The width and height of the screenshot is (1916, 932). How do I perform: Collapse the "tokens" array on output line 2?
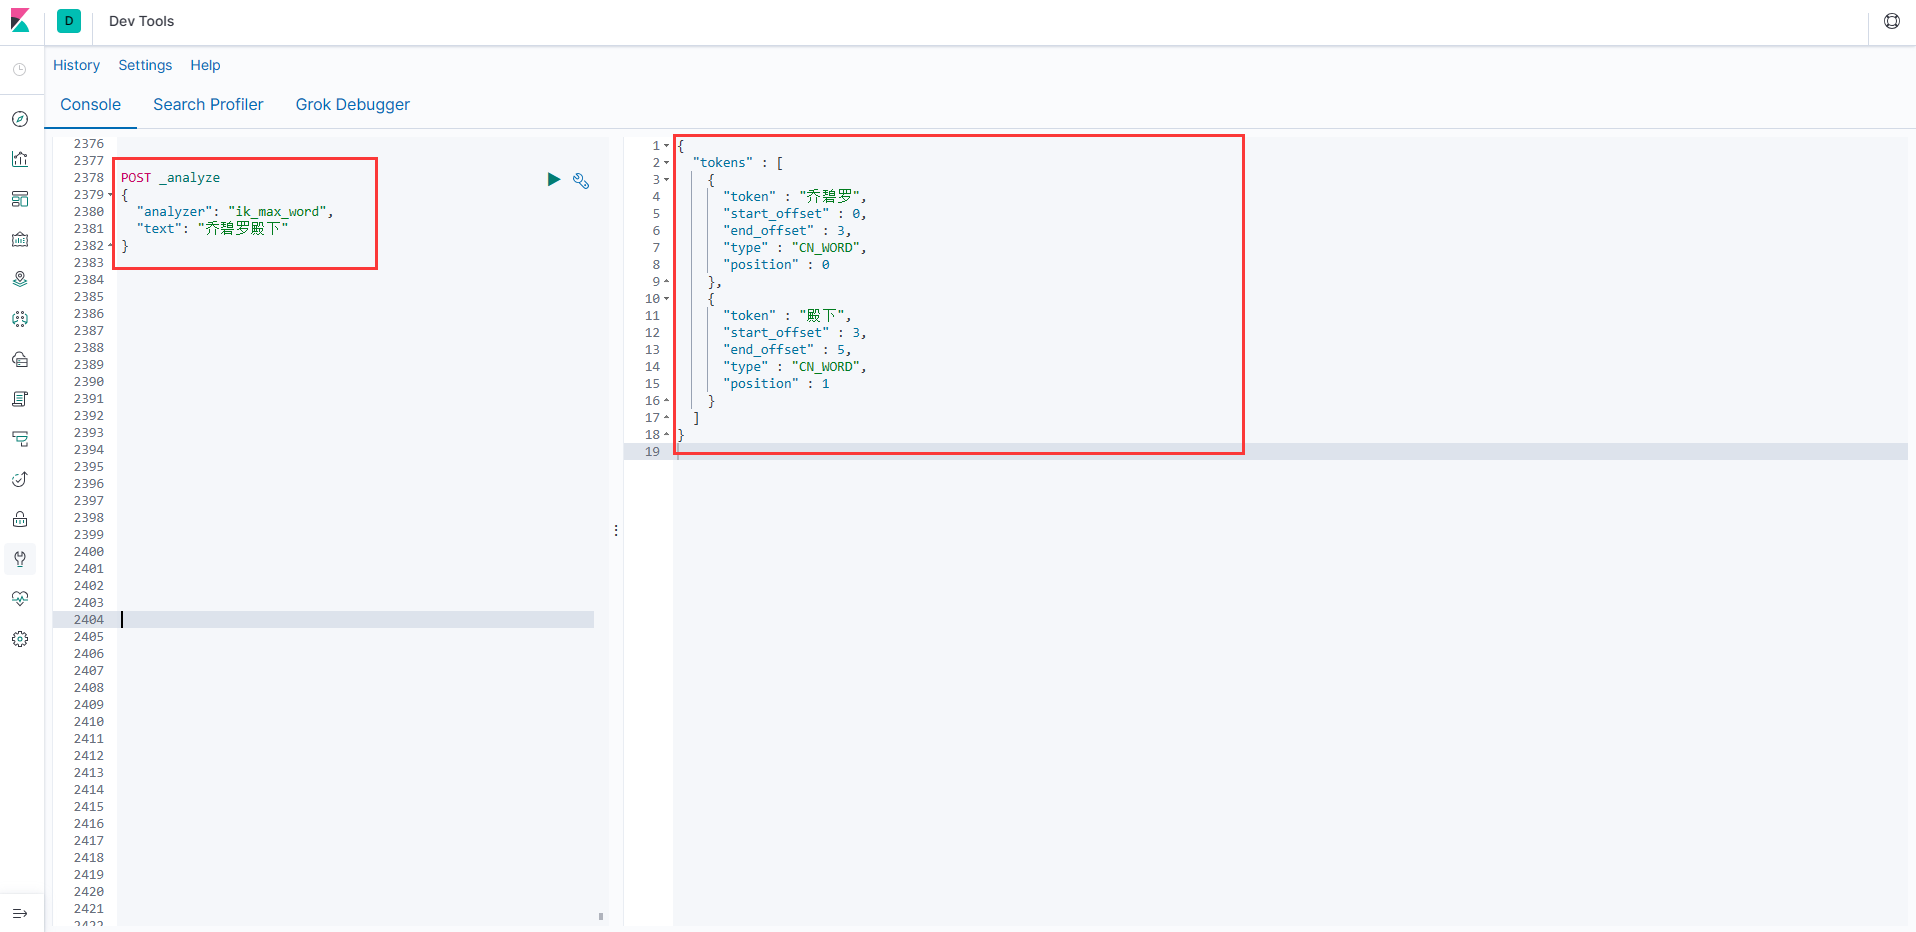pos(667,163)
